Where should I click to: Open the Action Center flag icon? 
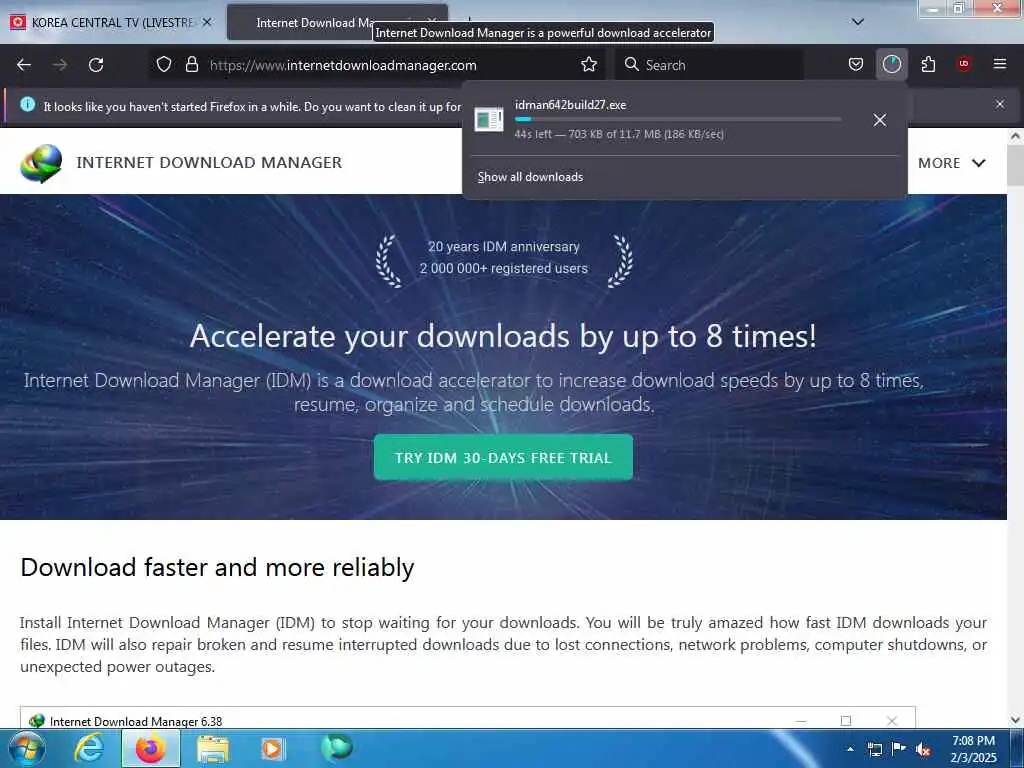click(x=899, y=749)
